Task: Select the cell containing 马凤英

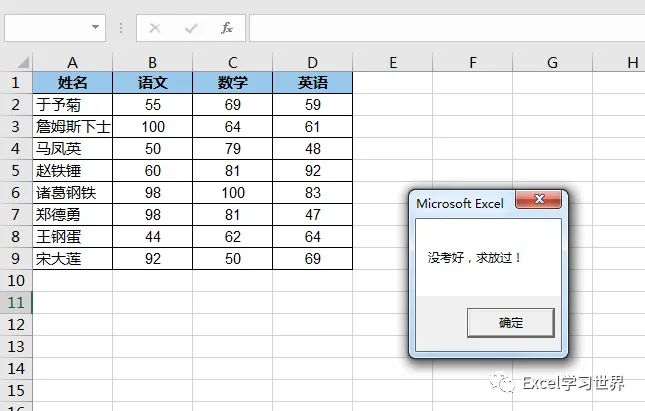Action: (x=72, y=149)
